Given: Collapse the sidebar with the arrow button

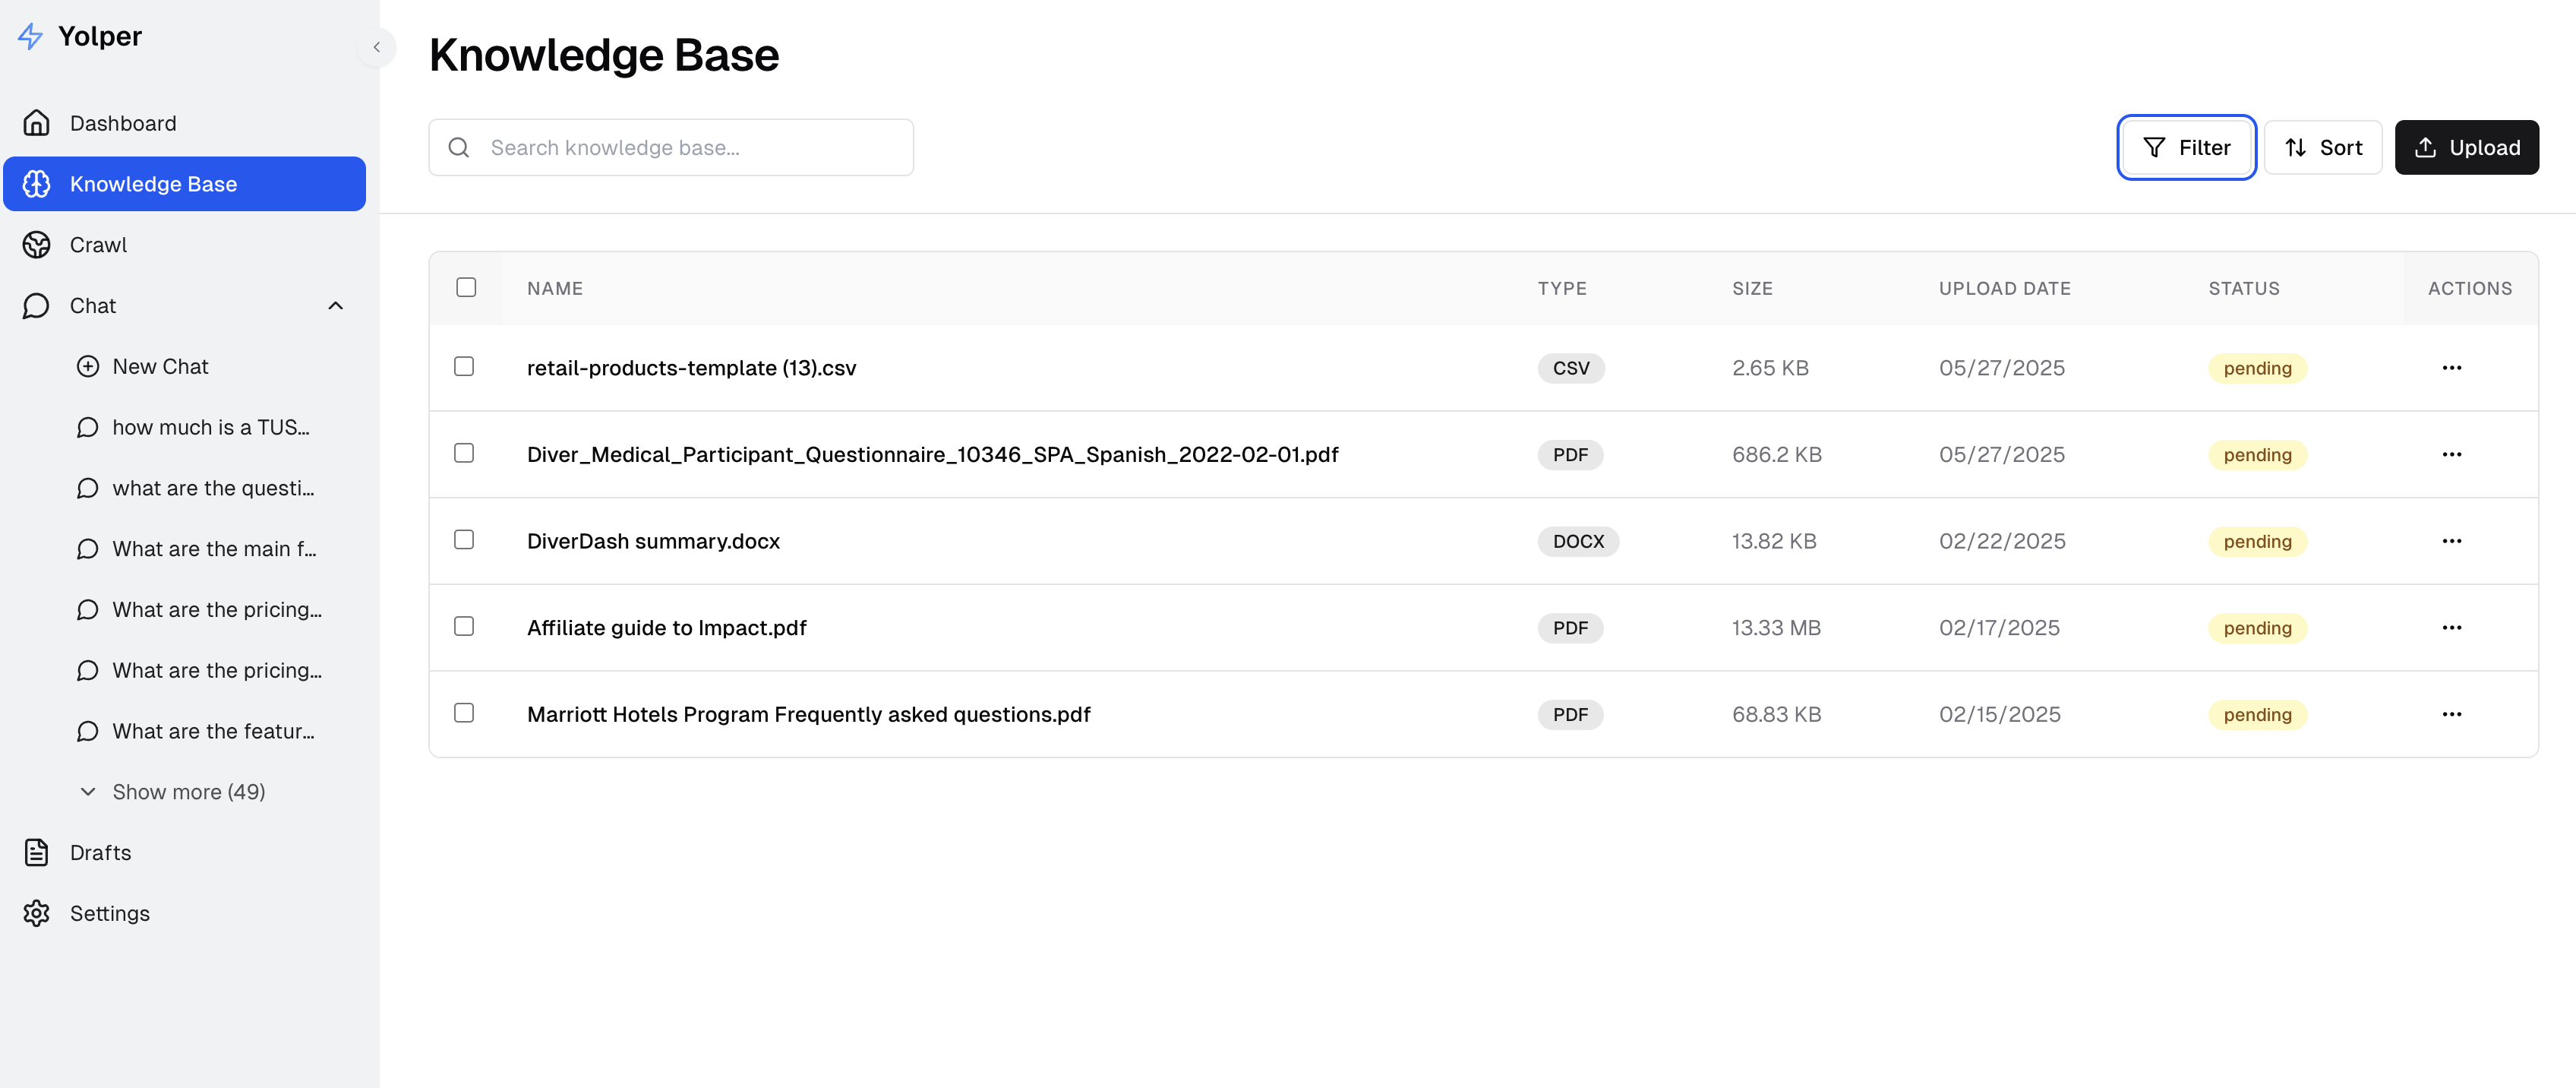Looking at the screenshot, I should coord(377,47).
